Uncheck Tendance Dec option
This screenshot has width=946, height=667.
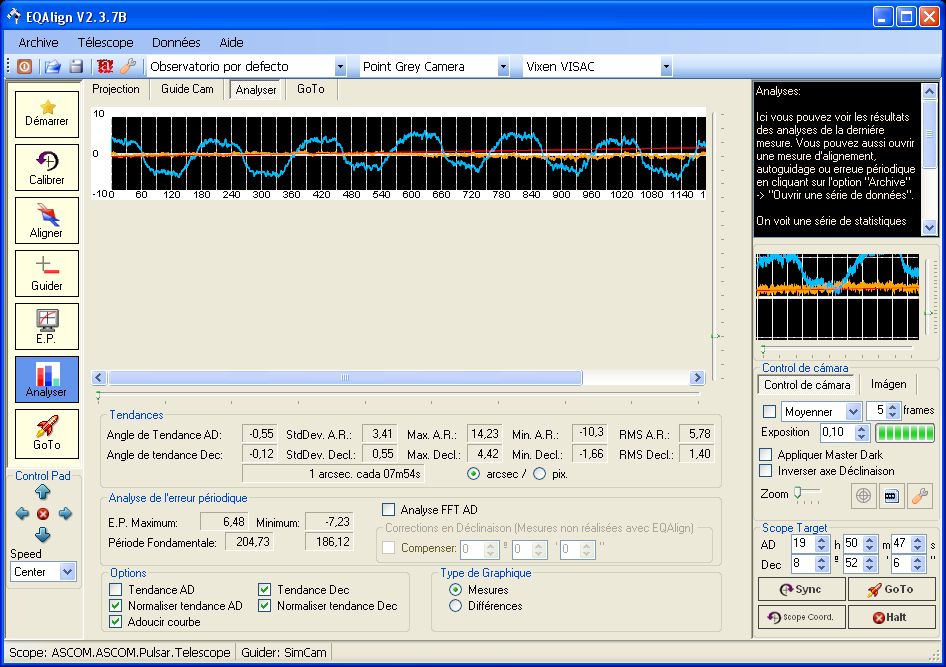[x=264, y=589]
